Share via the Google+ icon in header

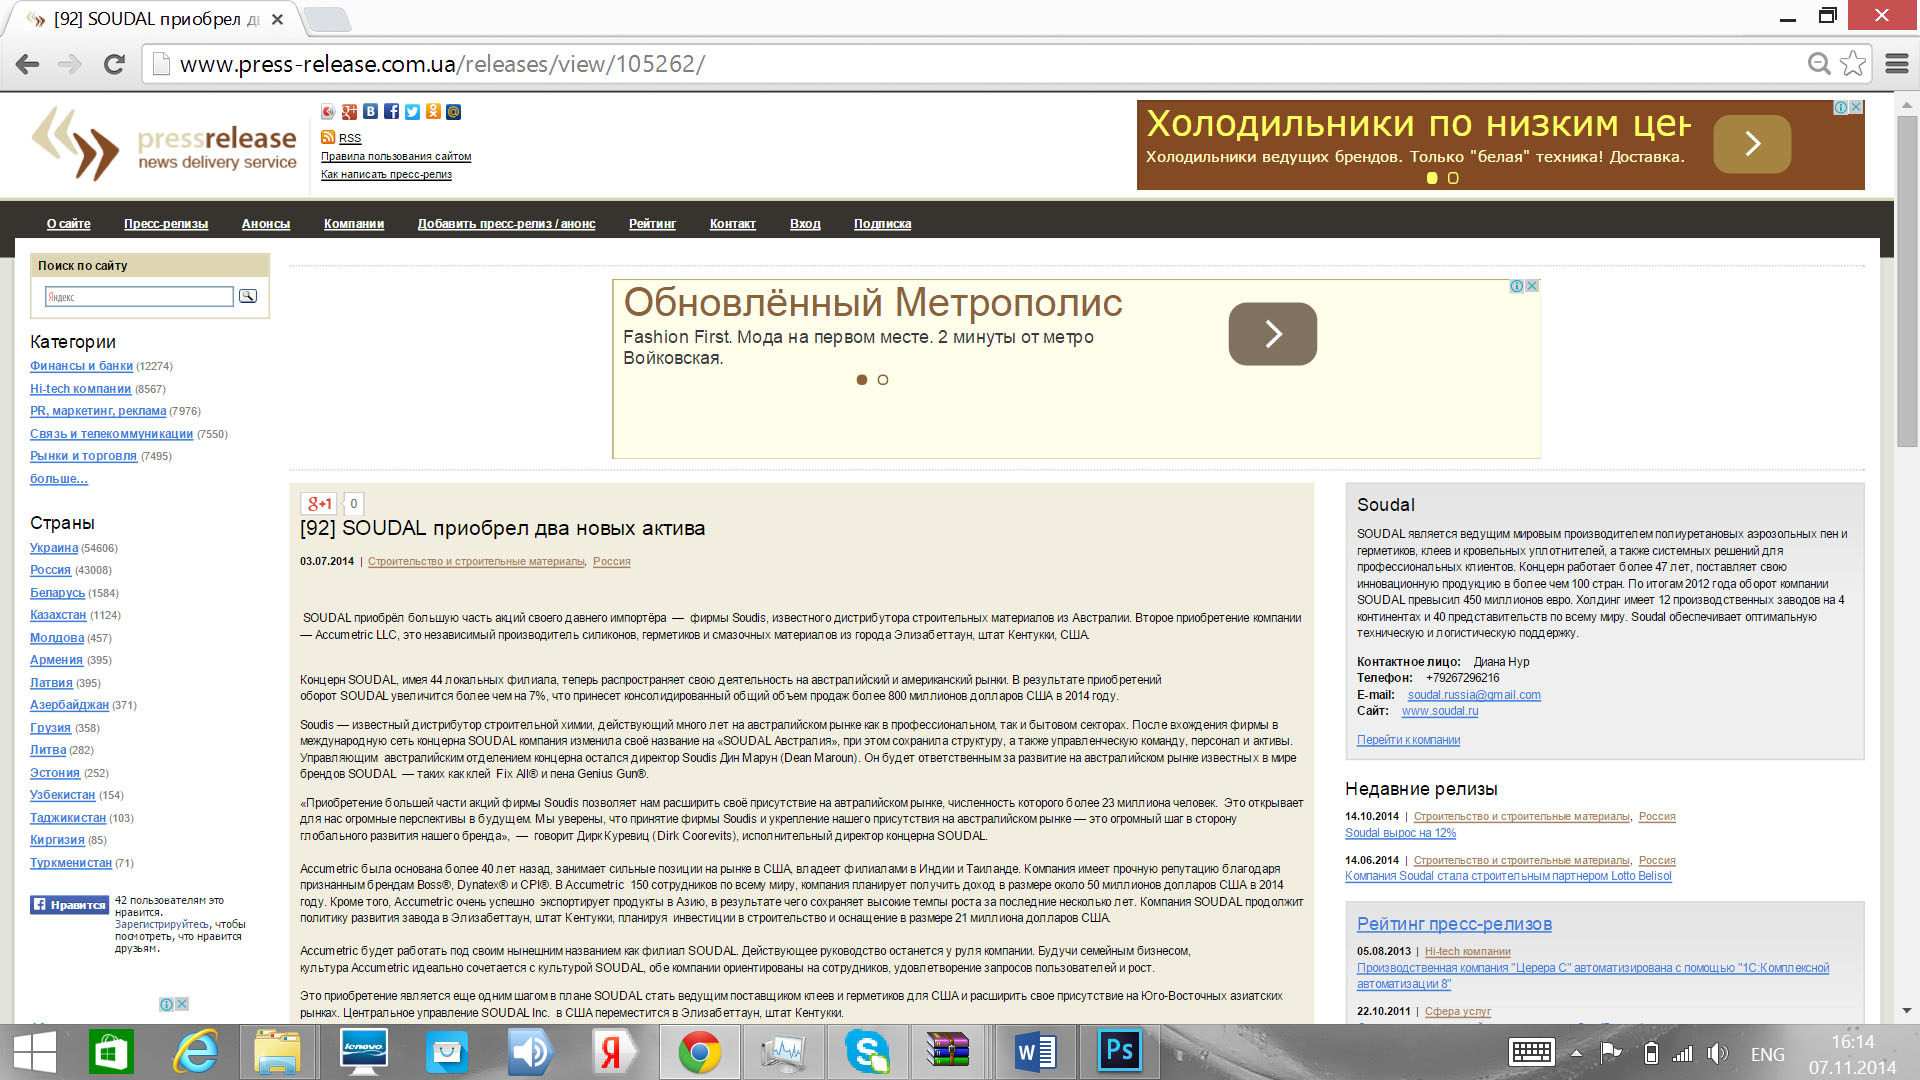[349, 112]
